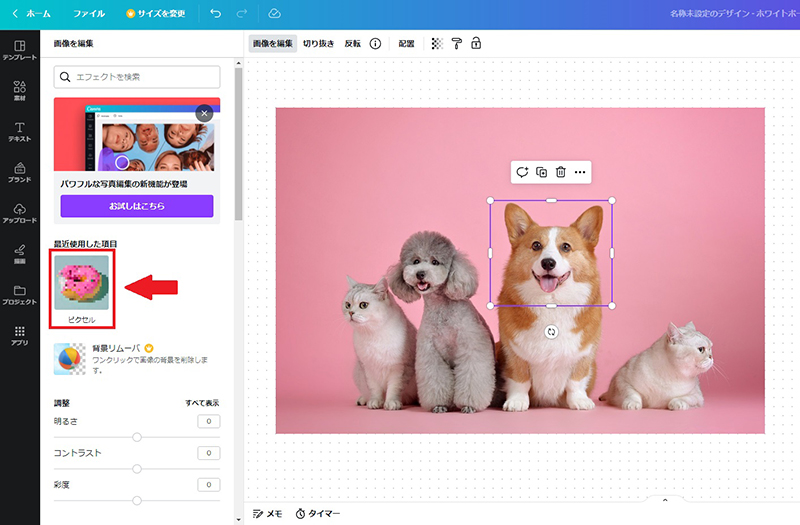Click the duplicate icon on floating toolbar

(x=541, y=172)
